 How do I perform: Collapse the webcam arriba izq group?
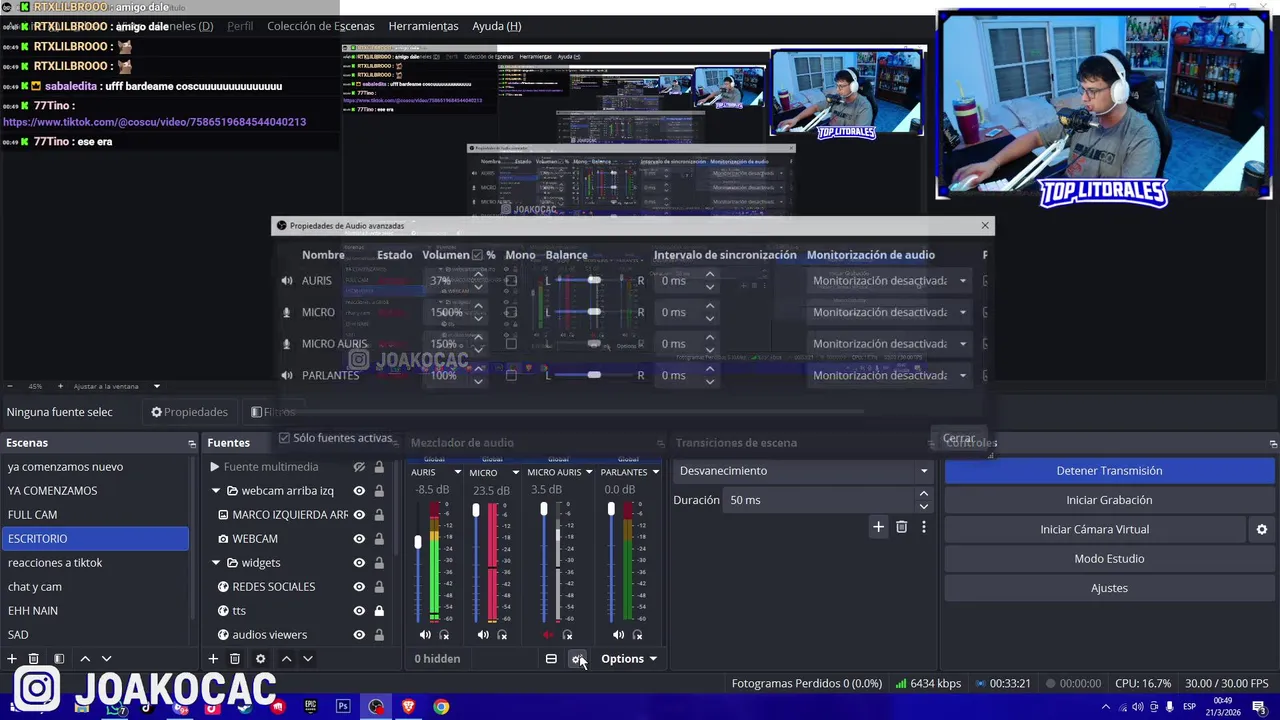(215, 491)
